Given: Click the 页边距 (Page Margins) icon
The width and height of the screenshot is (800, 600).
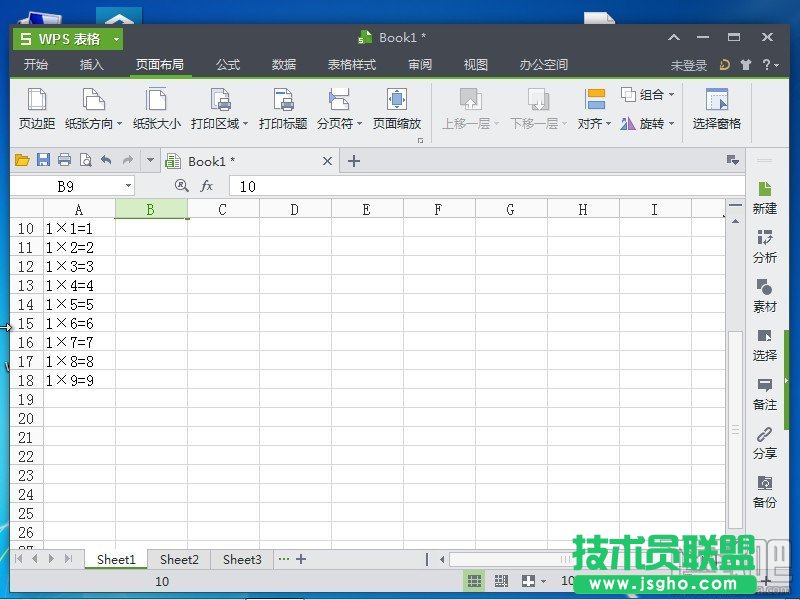Looking at the screenshot, I should 36,108.
